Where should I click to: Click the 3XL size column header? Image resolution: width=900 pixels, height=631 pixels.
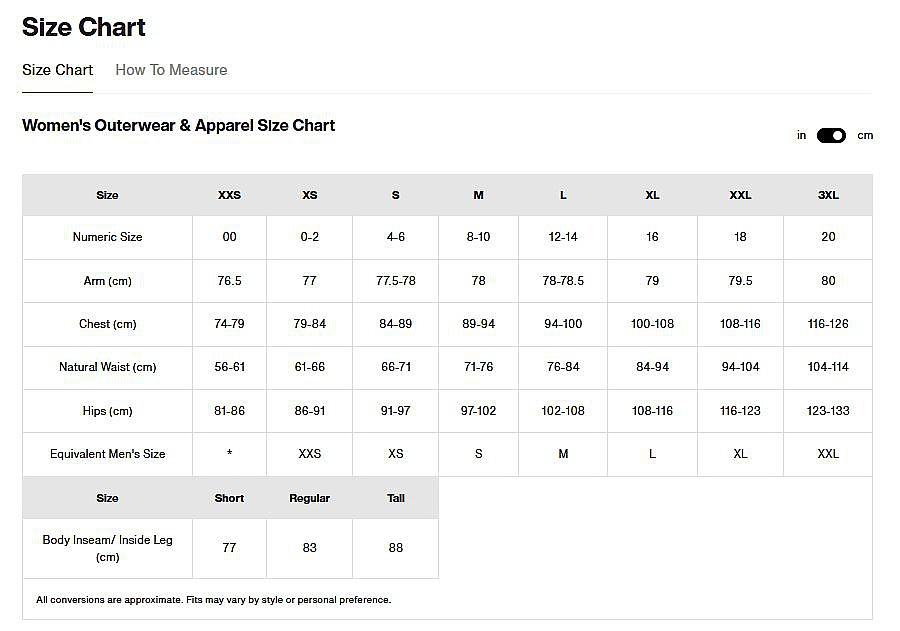(828, 195)
